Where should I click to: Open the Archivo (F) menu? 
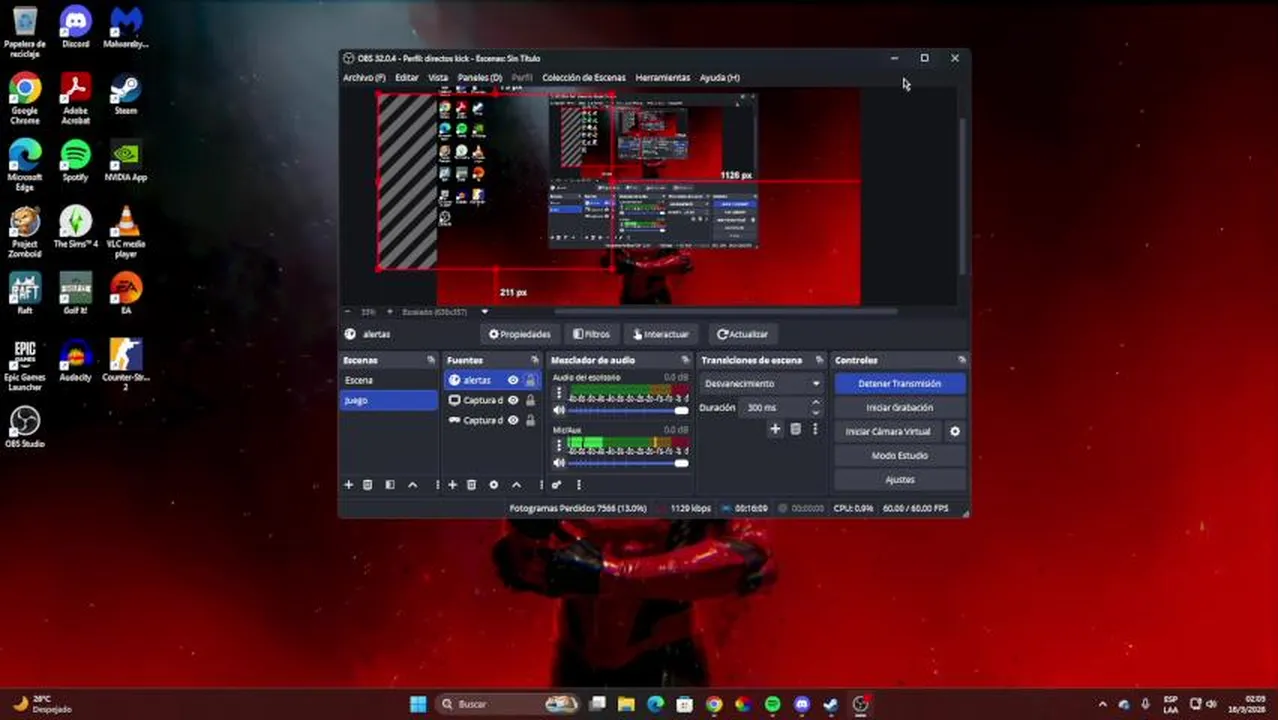point(364,77)
